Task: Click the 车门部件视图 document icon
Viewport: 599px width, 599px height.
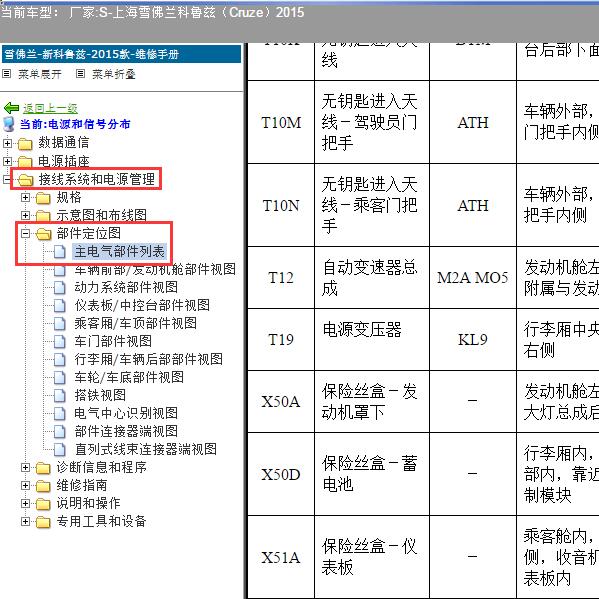Action: click(x=60, y=342)
